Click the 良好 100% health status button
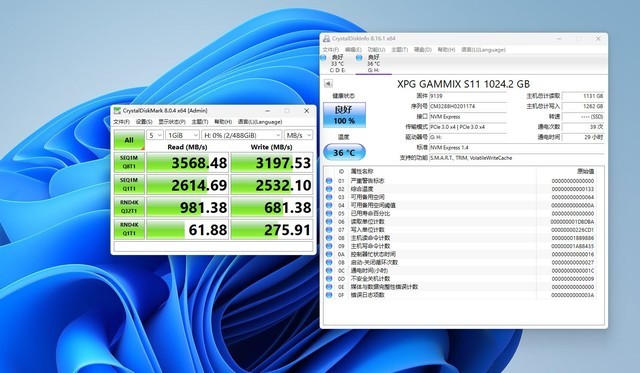Image resolution: width=640 pixels, height=373 pixels. (344, 115)
